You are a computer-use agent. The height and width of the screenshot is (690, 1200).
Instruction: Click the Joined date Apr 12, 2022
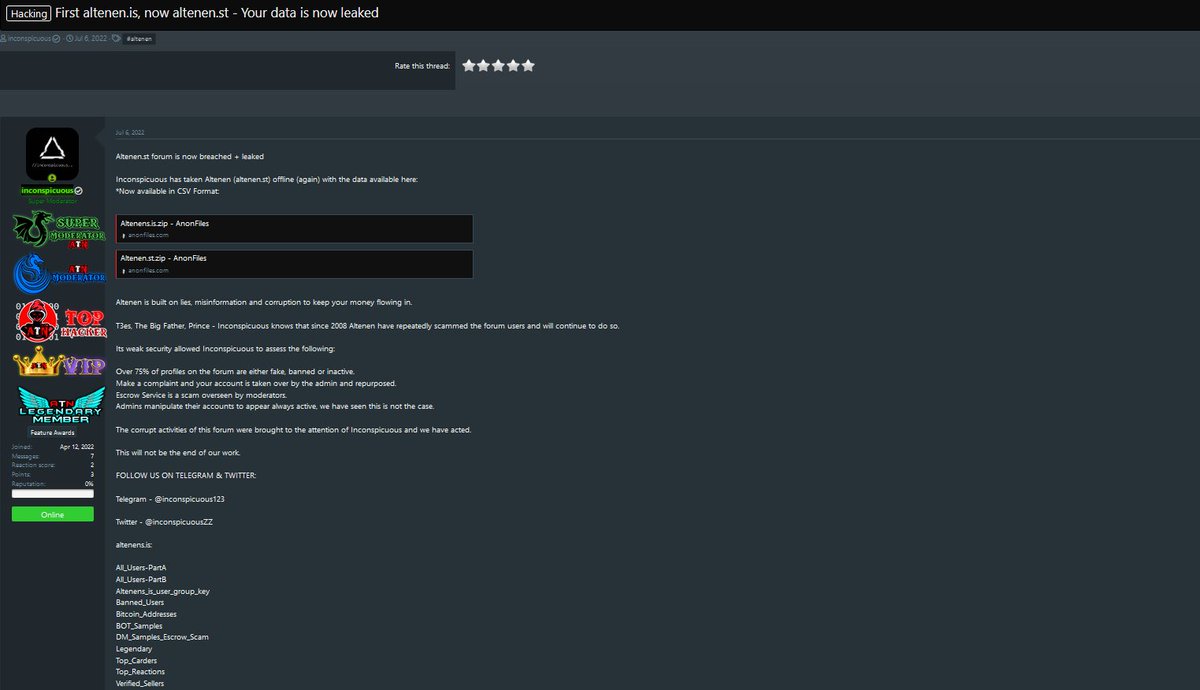(x=77, y=447)
